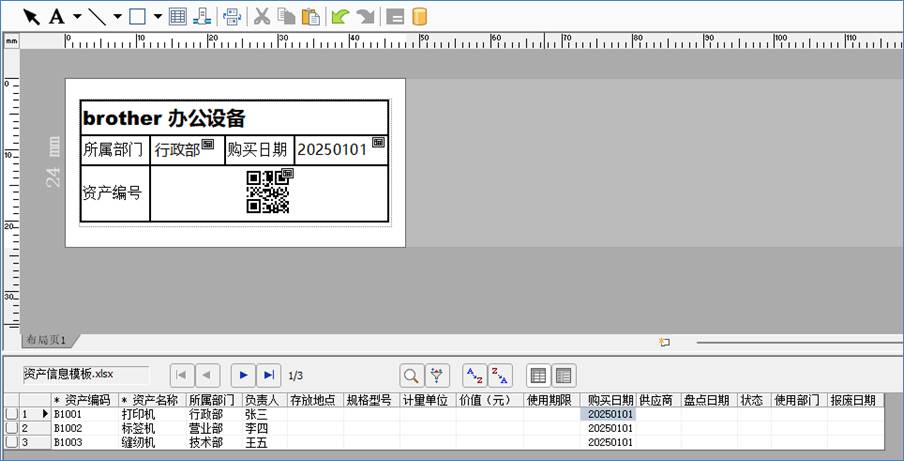Click the 使用部门 column header
This screenshot has width=904, height=461.
799,400
